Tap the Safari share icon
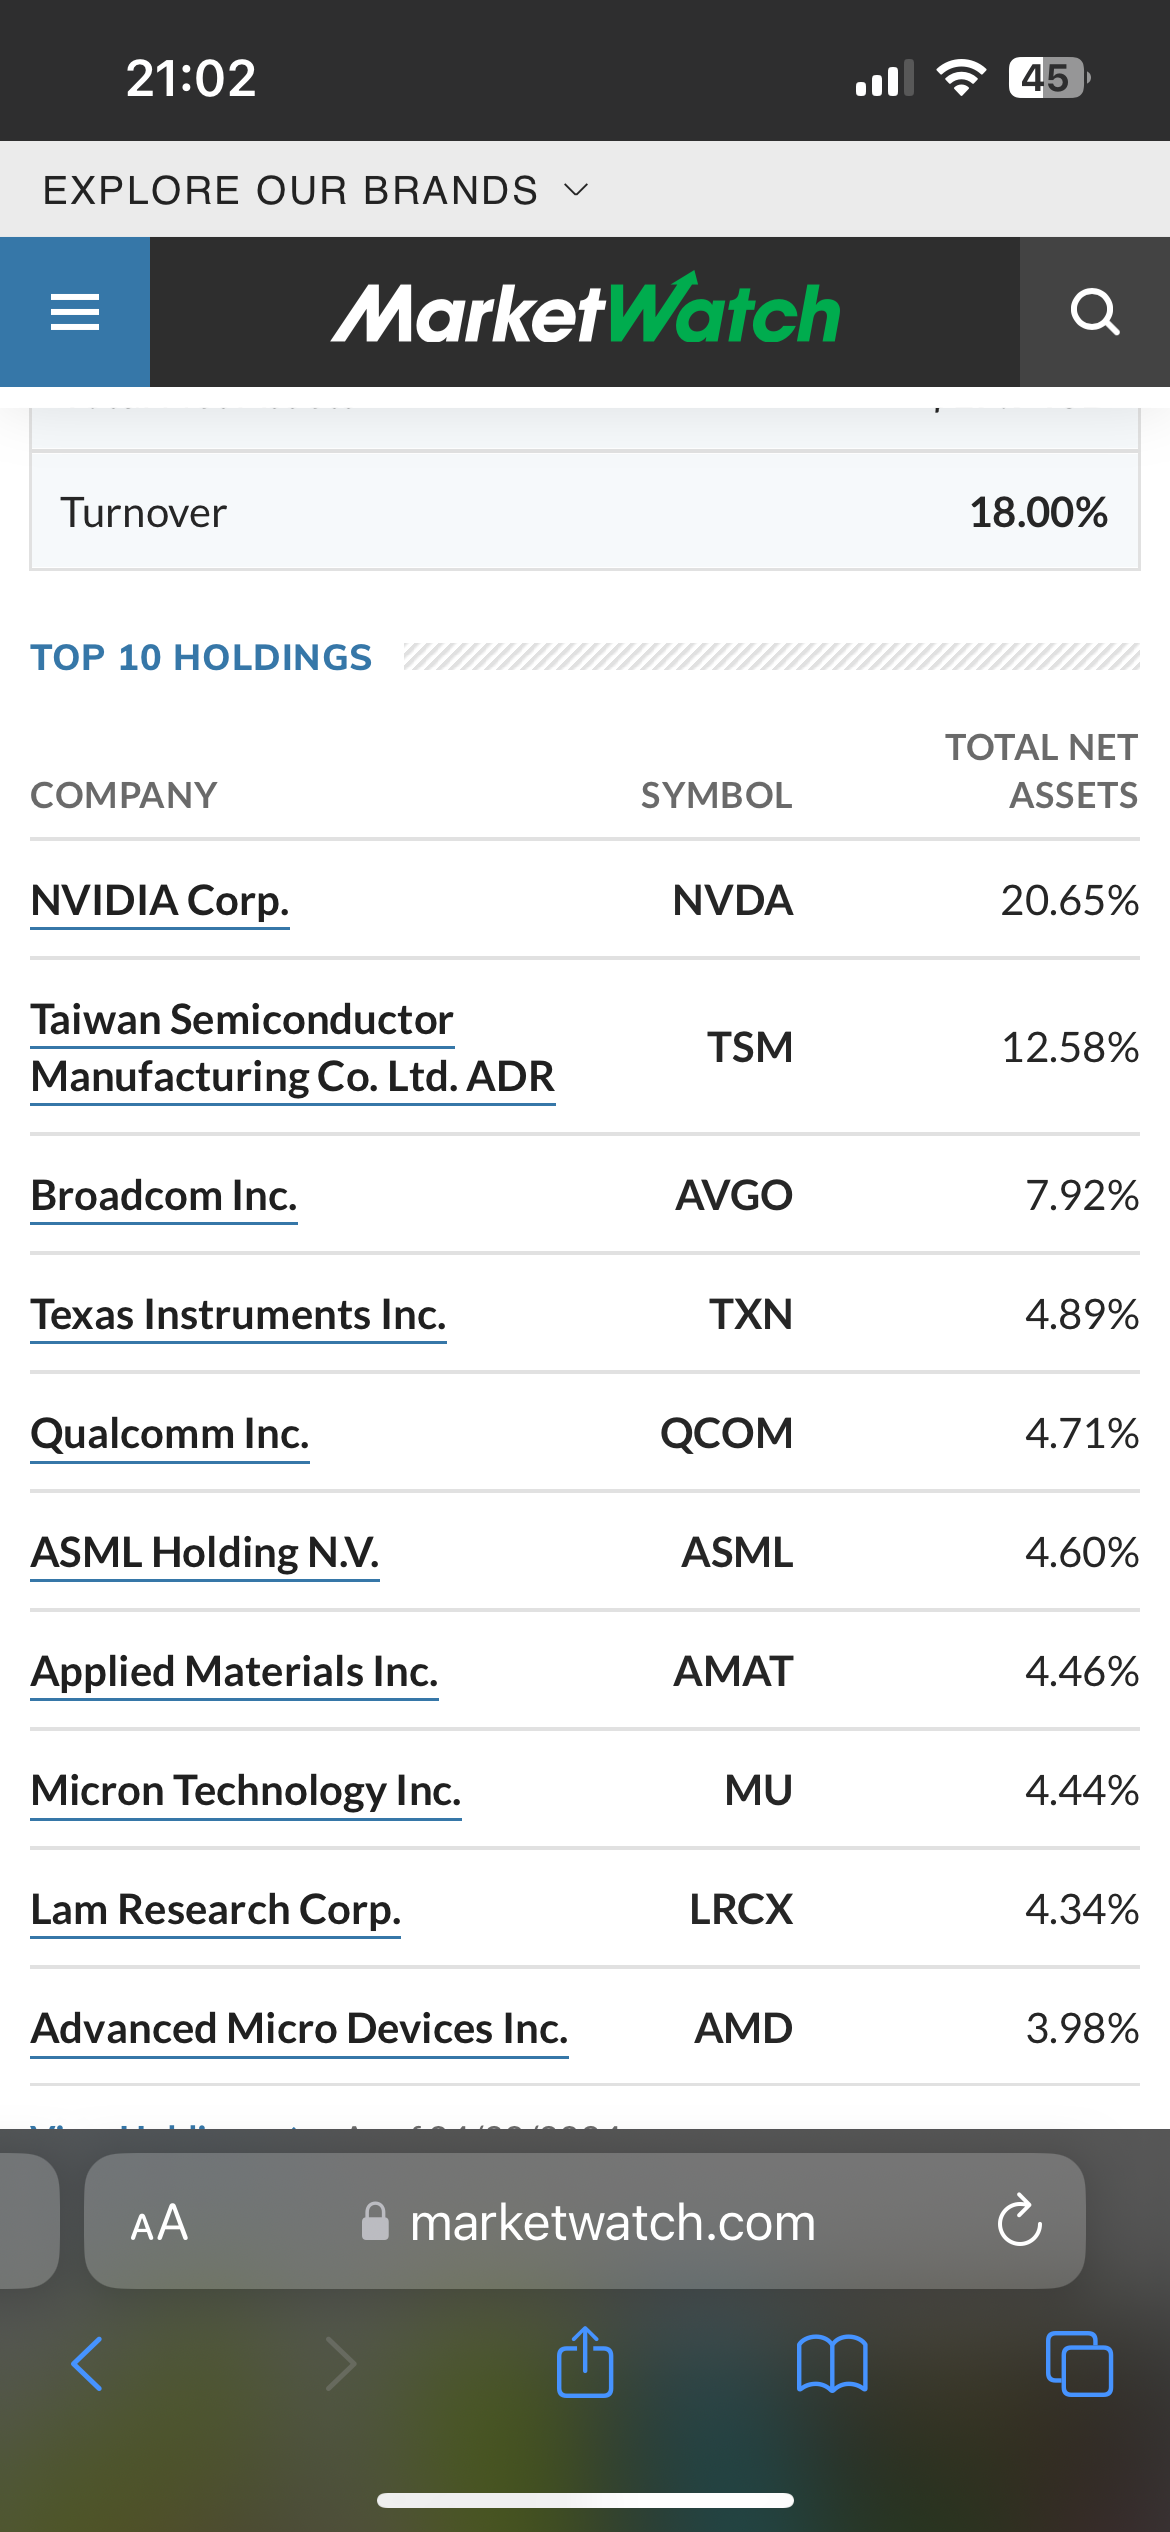 click(585, 2363)
